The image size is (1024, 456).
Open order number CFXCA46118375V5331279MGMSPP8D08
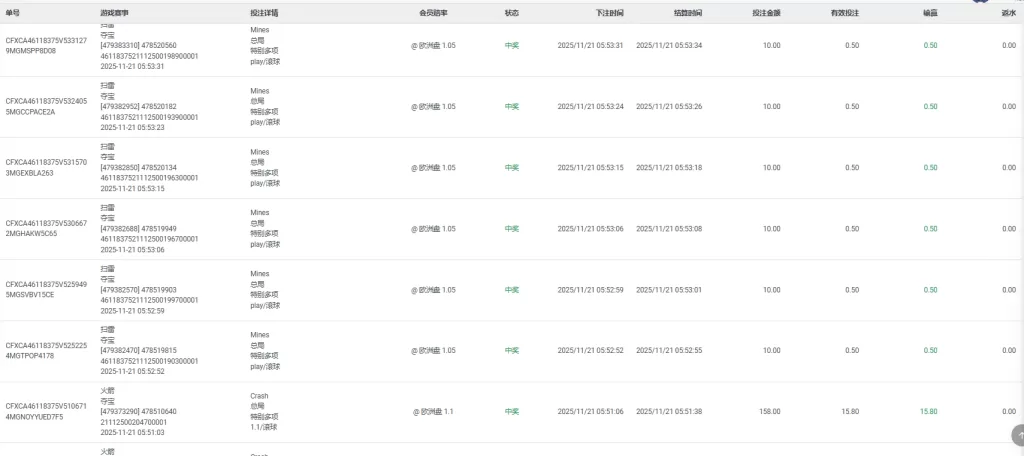46,45
